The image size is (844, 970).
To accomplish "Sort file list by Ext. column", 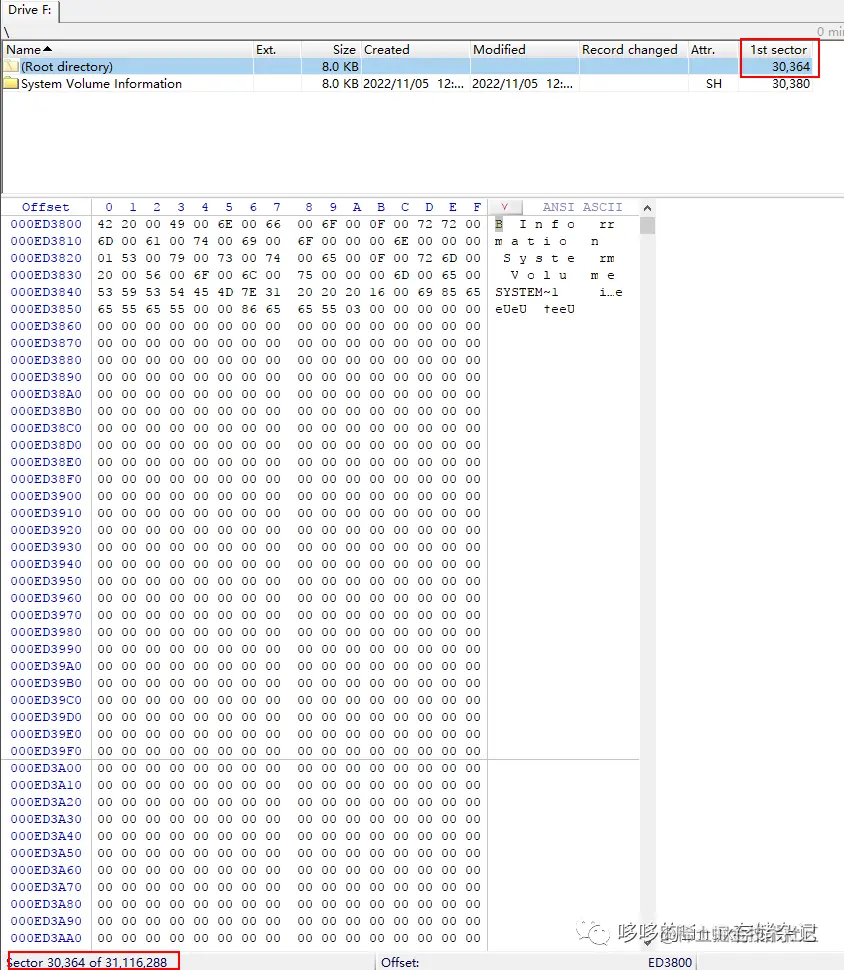I will point(277,49).
